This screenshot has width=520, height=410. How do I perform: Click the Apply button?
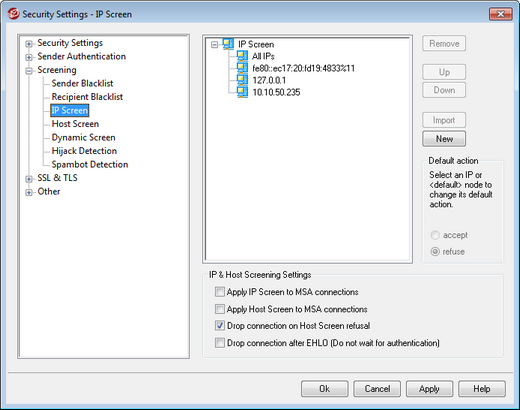pyautogui.click(x=429, y=389)
